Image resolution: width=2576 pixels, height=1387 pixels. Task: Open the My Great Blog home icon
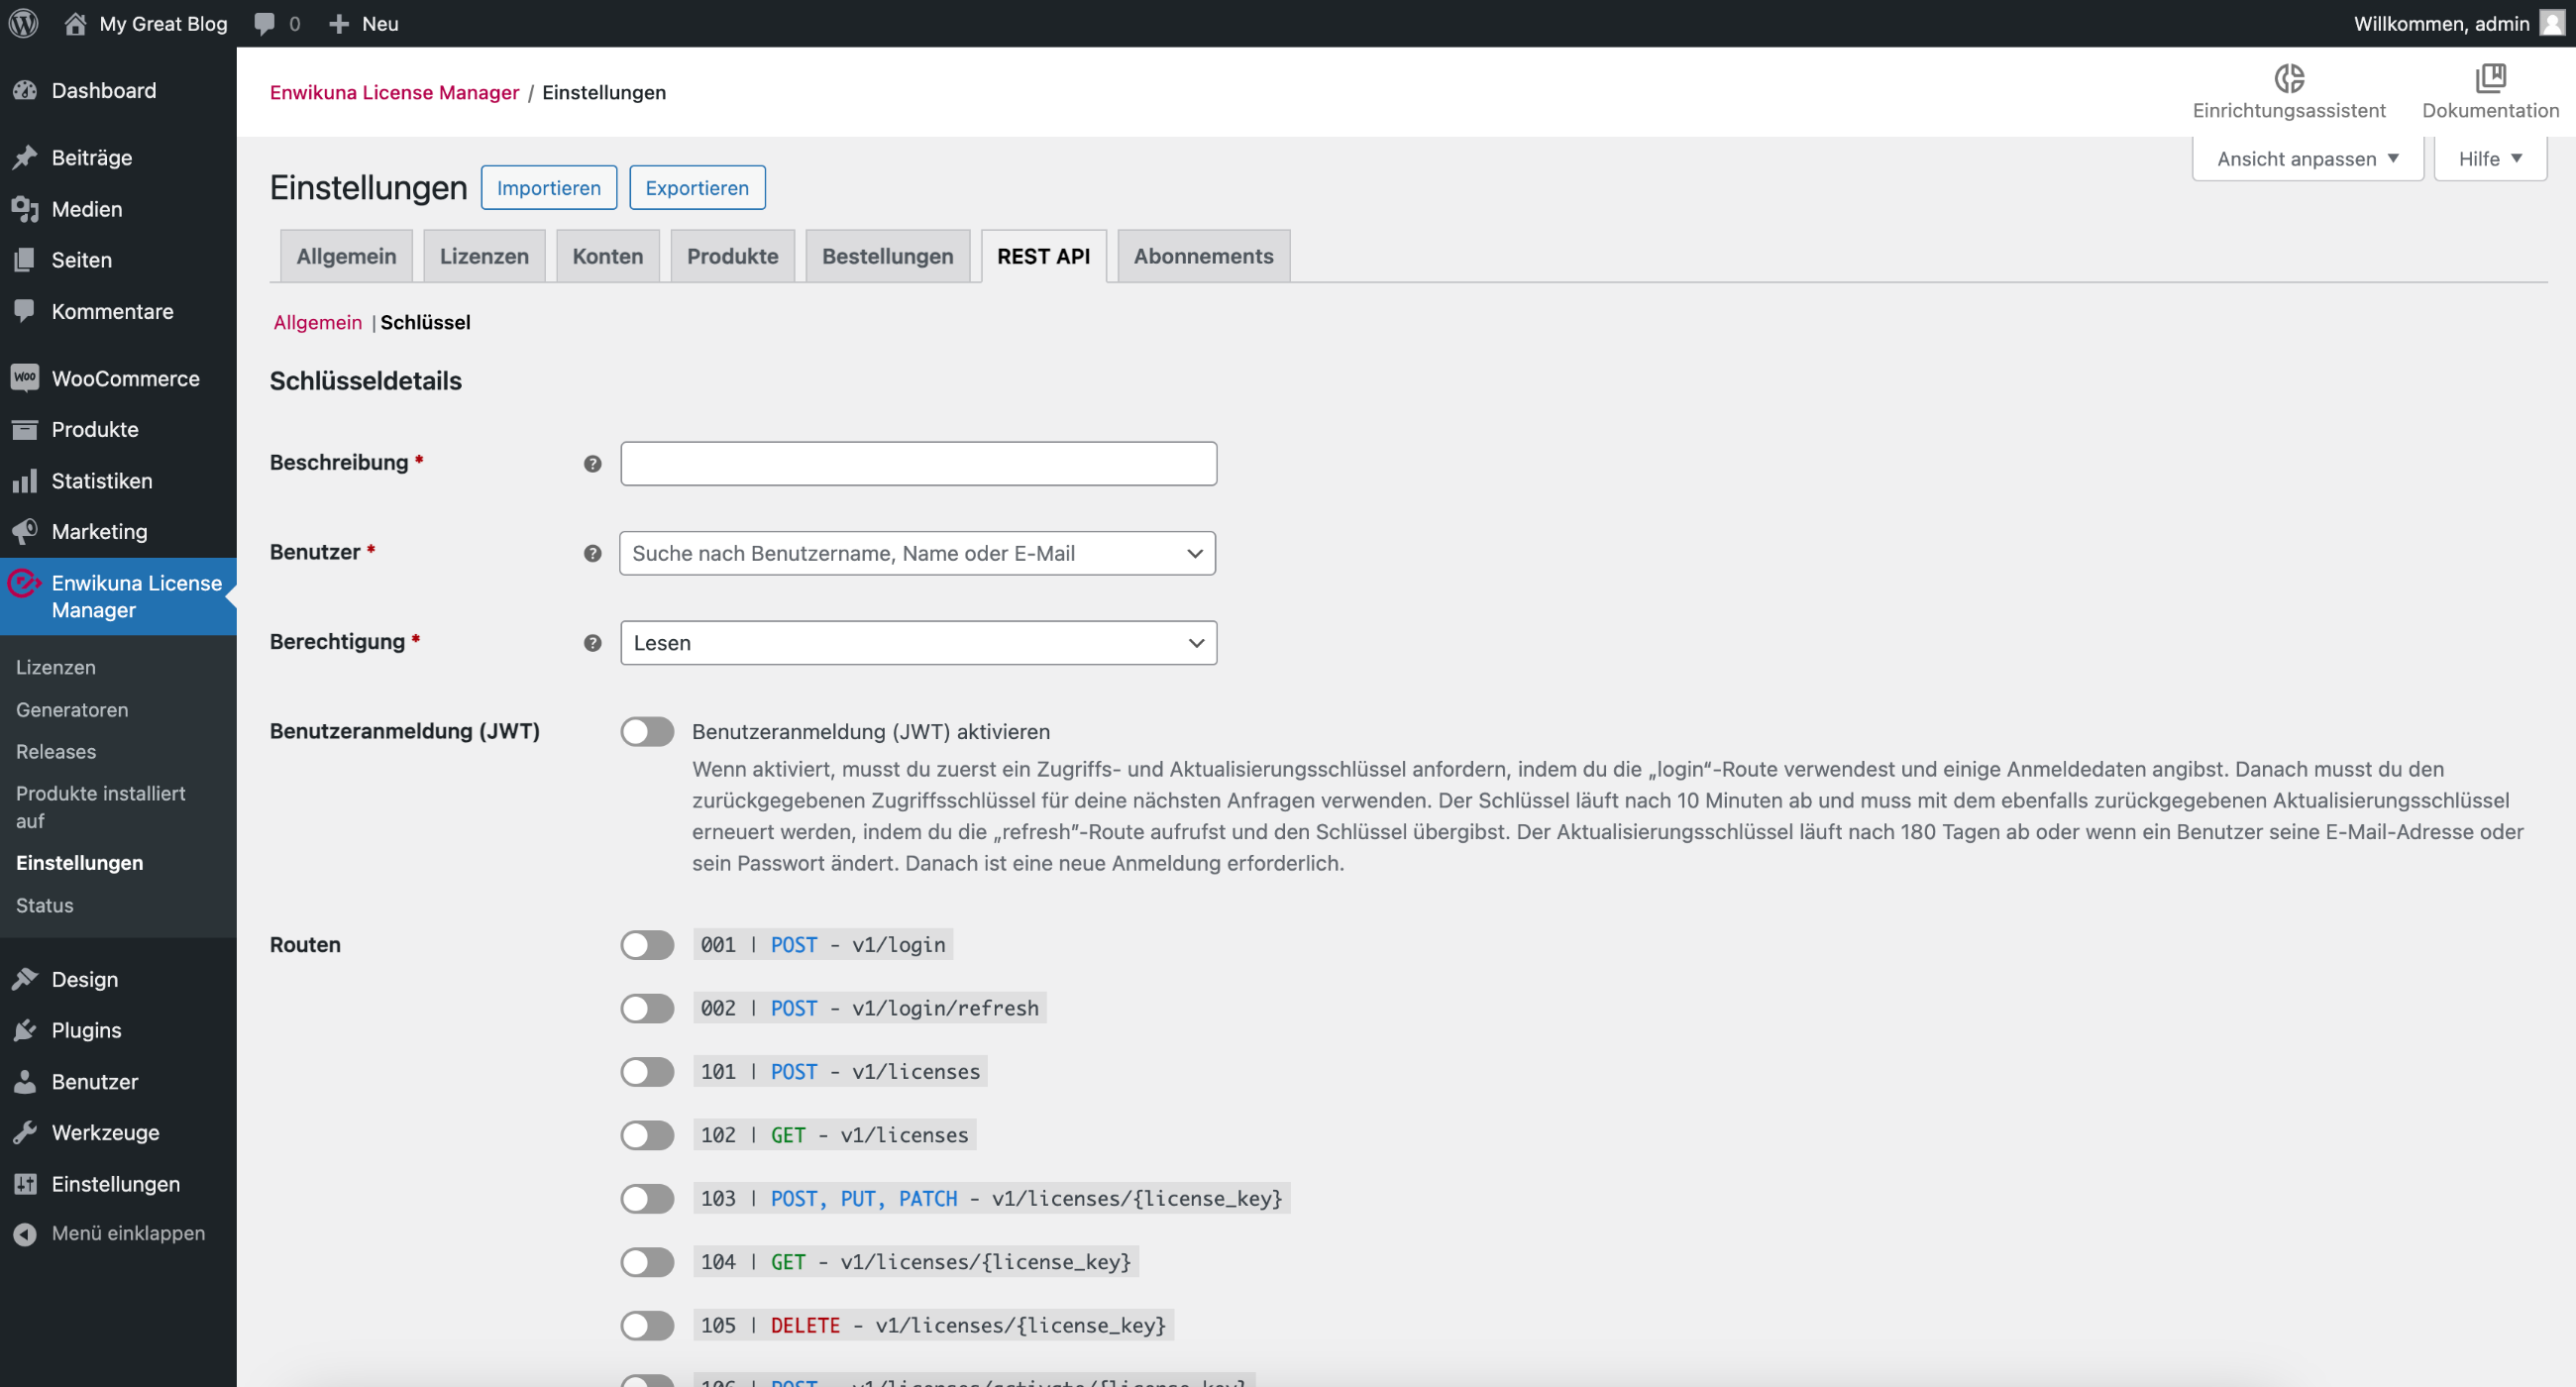[x=75, y=23]
